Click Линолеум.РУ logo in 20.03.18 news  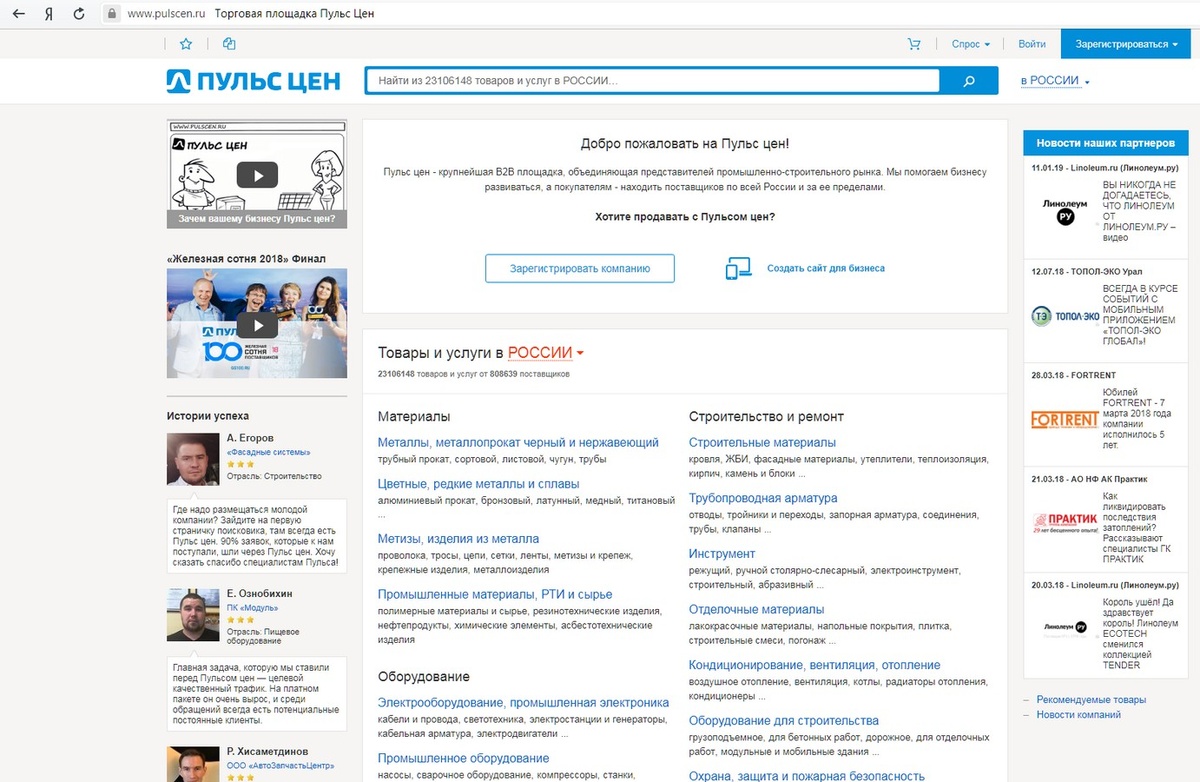pos(1064,627)
